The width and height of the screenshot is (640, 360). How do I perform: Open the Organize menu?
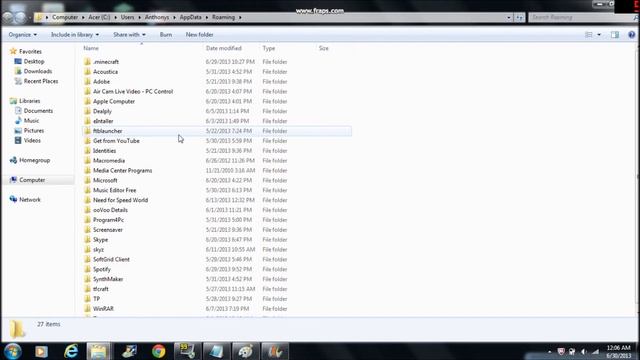tap(22, 35)
